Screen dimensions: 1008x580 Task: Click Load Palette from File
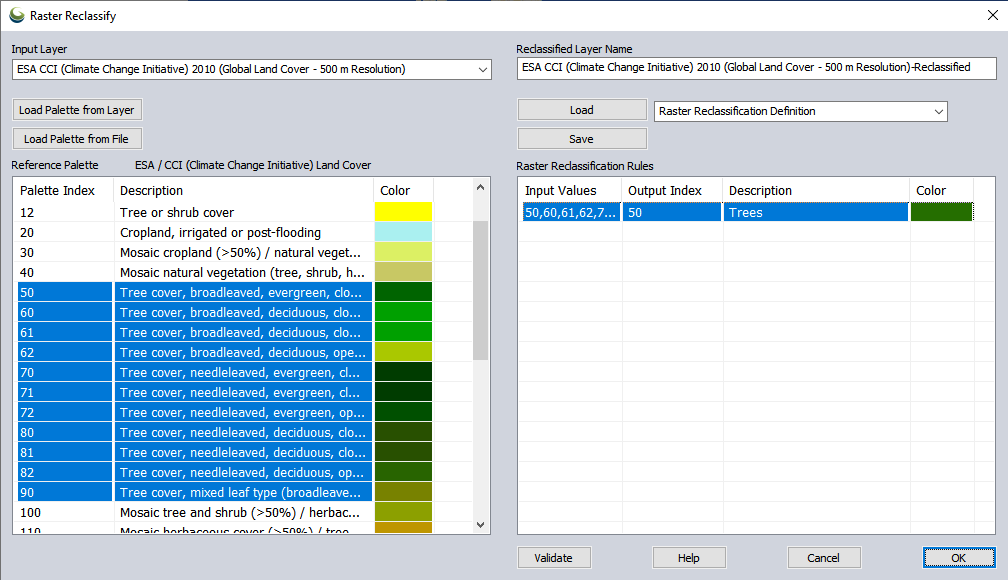pyautogui.click(x=77, y=138)
